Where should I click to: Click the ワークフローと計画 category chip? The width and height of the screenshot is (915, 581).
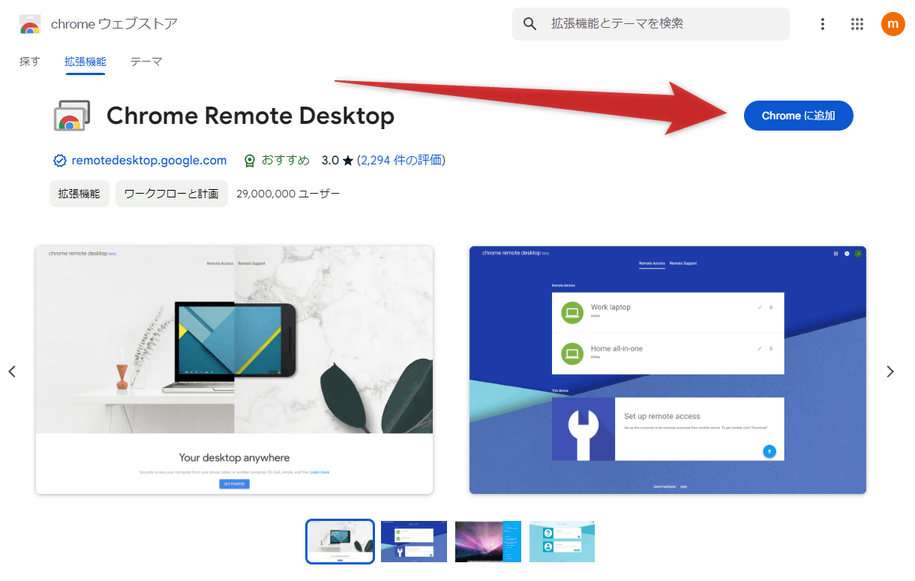point(172,194)
